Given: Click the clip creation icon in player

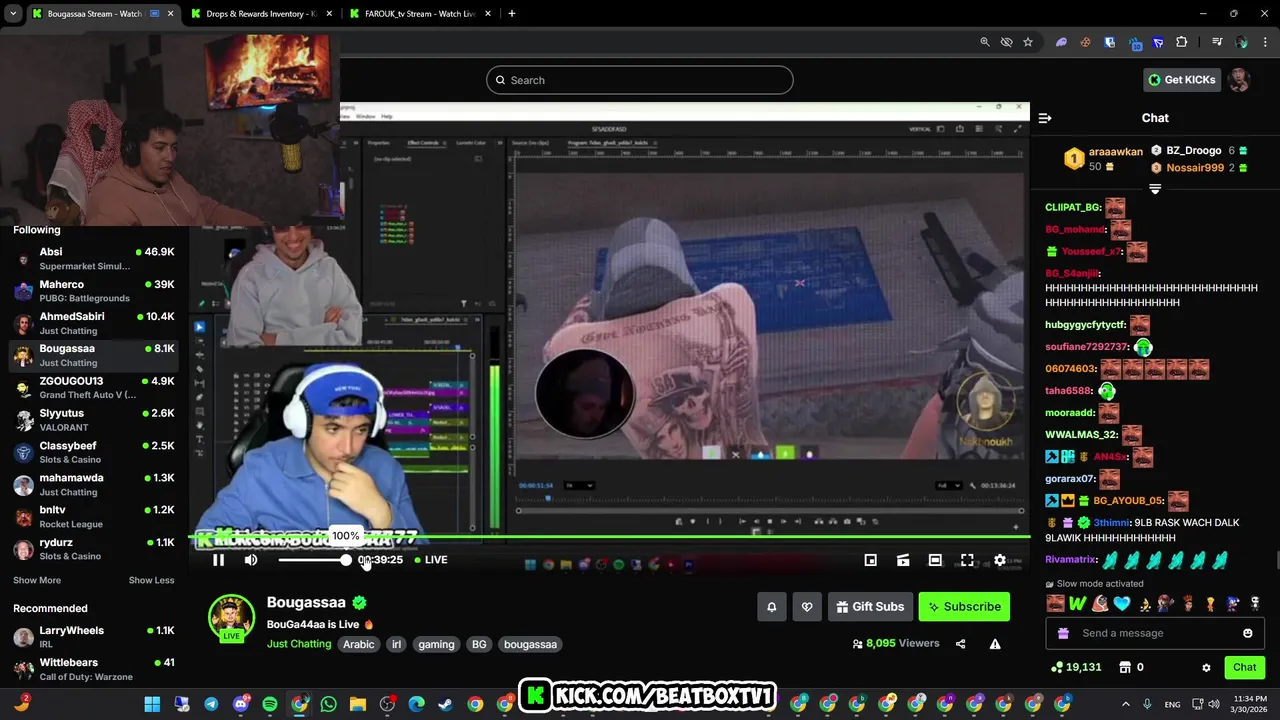Looking at the screenshot, I should [903, 560].
